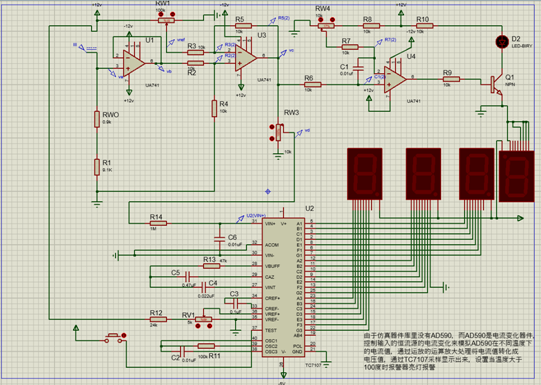Click the blue origin marker on canvas
The width and height of the screenshot is (541, 385).
tap(268, 191)
